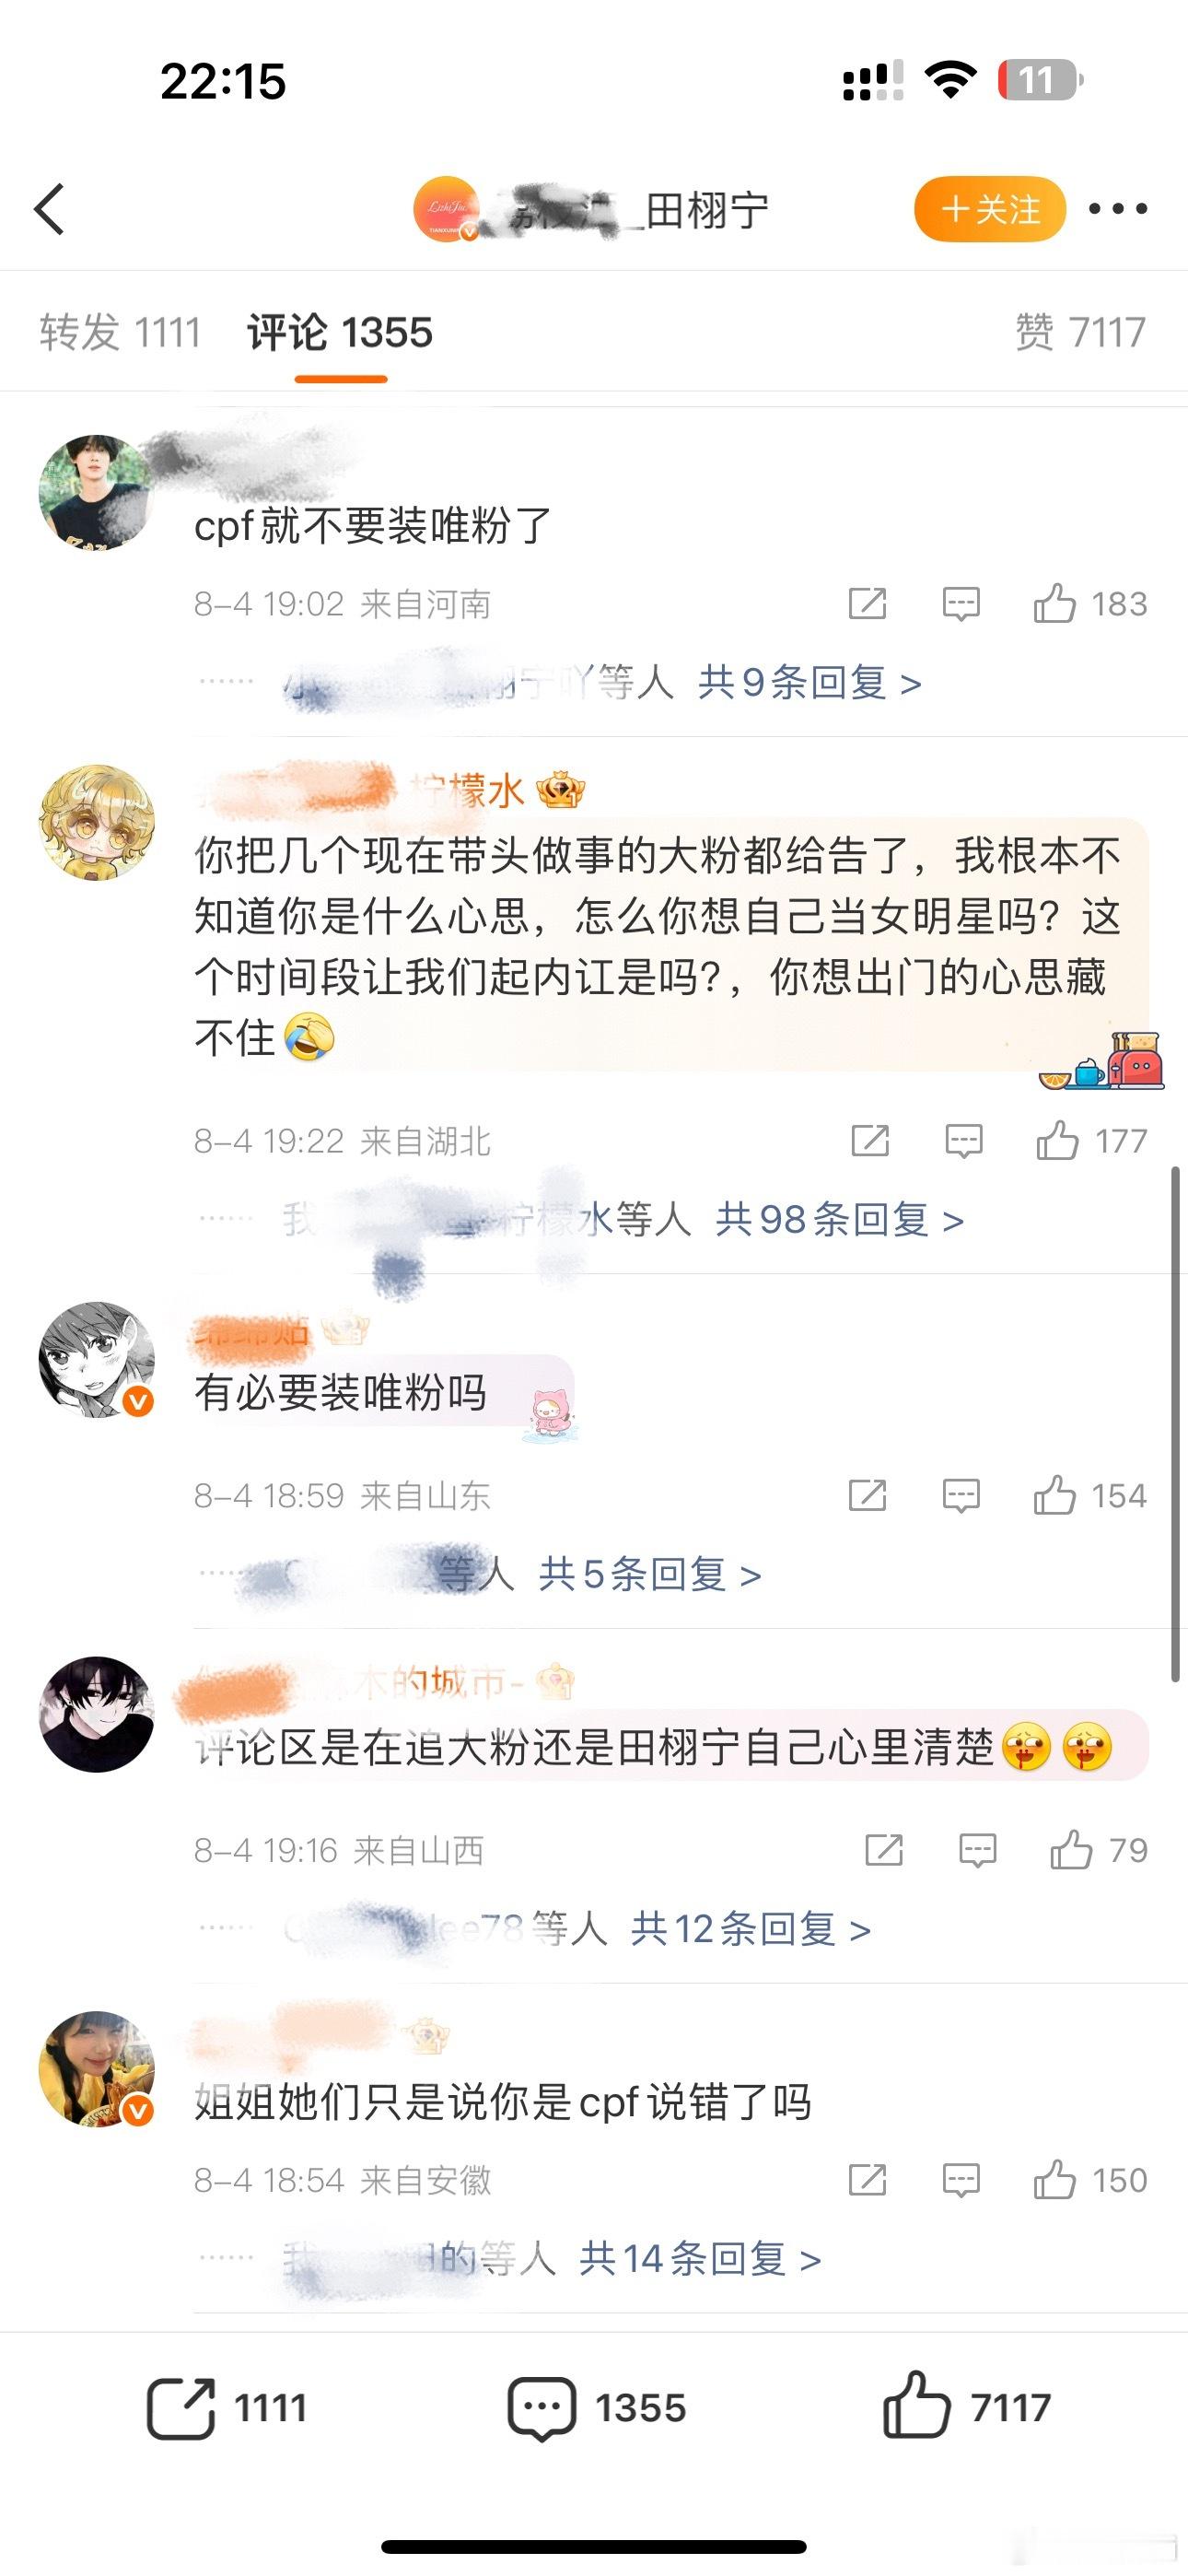
Task: Reply to the comment from Hubei
Action: coord(964,1141)
